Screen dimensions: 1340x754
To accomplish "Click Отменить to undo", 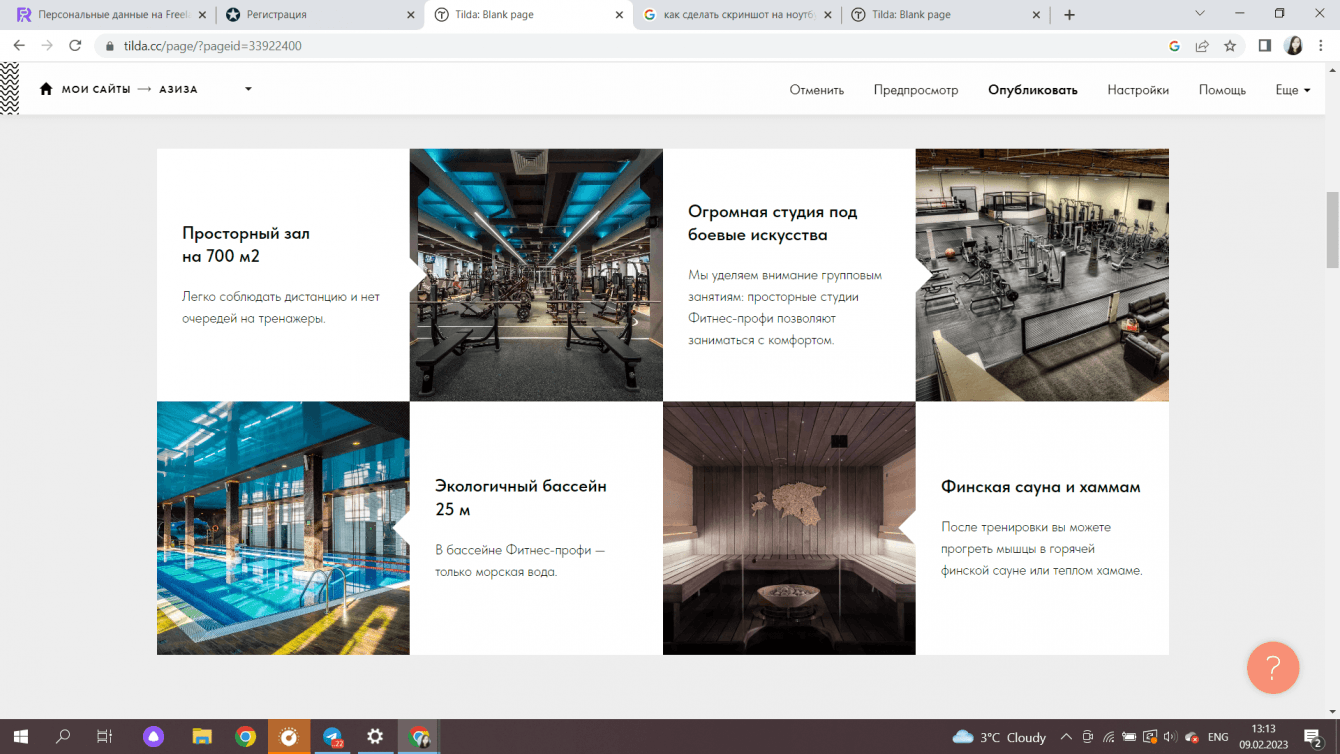I will pos(817,90).
